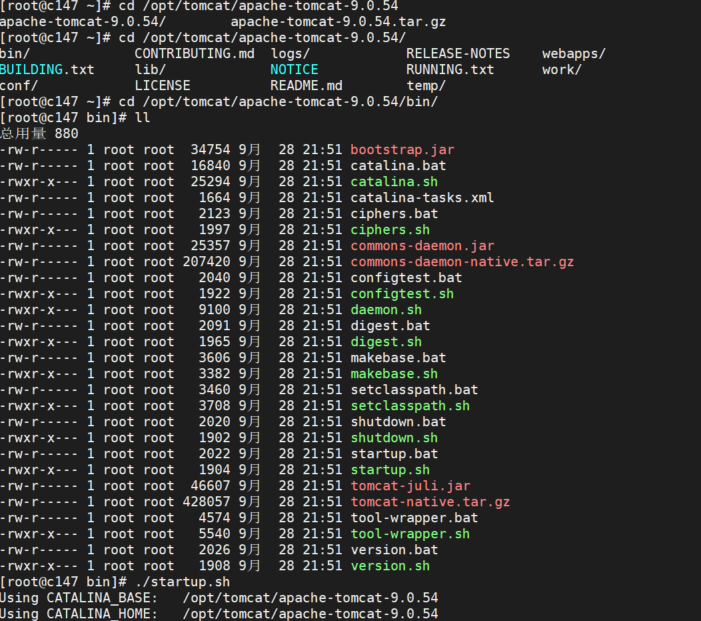Click the cd .../9.0.54/bin/ command line
This screenshot has width=701, height=621.
click(279, 101)
